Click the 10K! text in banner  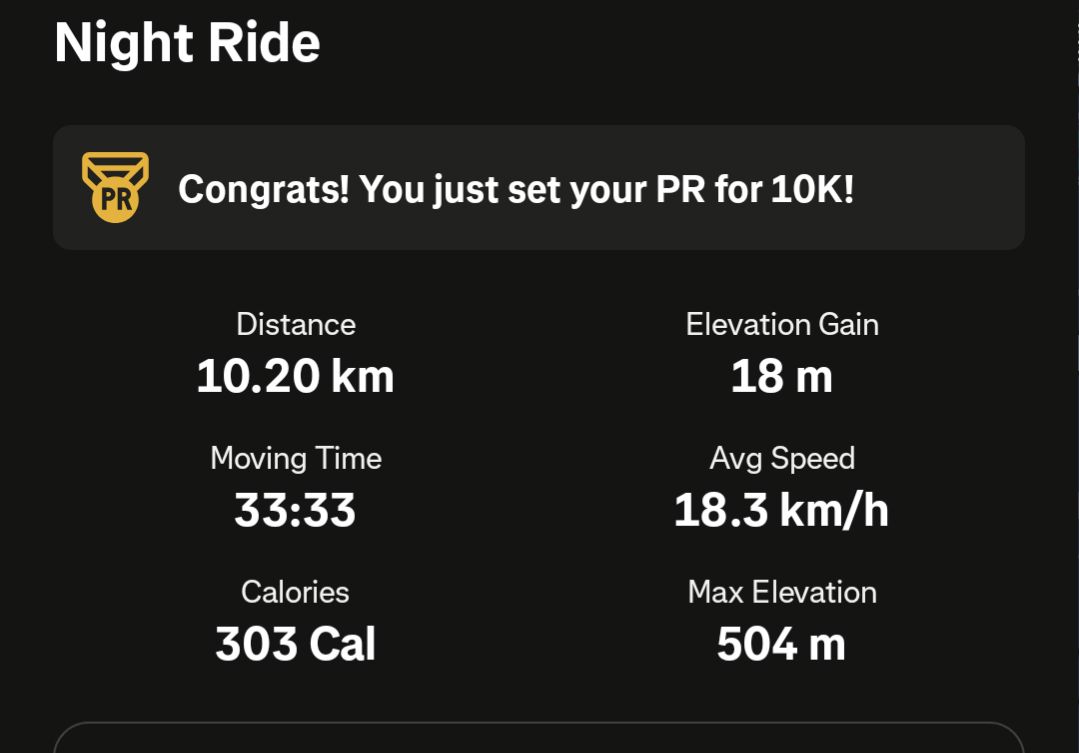tap(812, 189)
